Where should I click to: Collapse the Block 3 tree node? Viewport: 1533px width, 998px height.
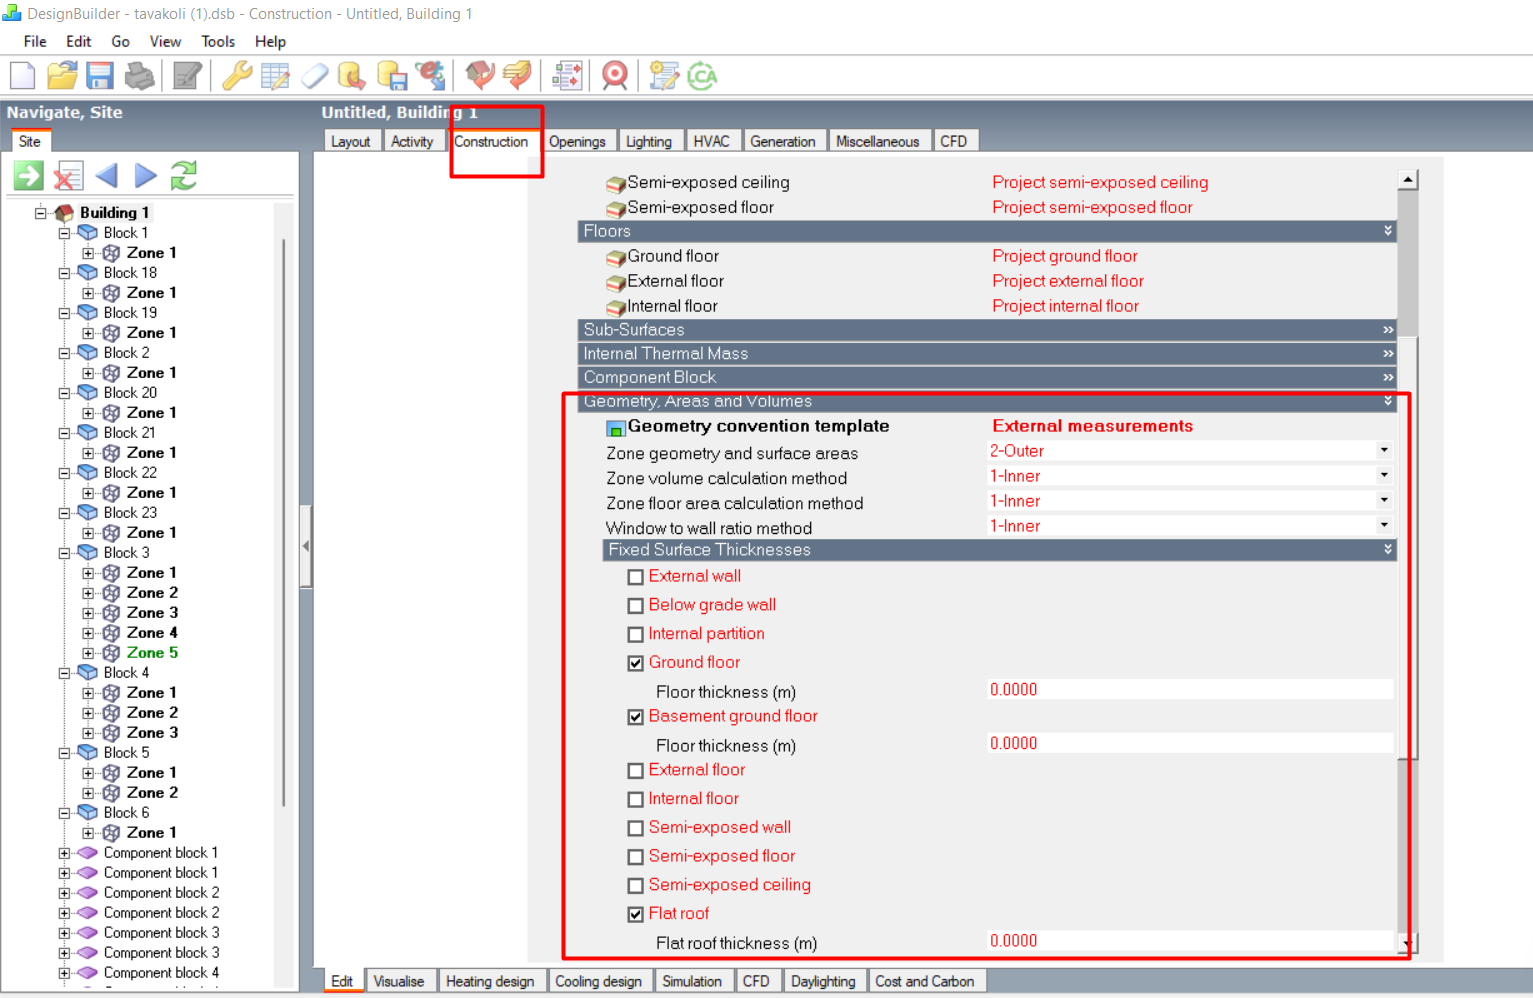click(65, 553)
